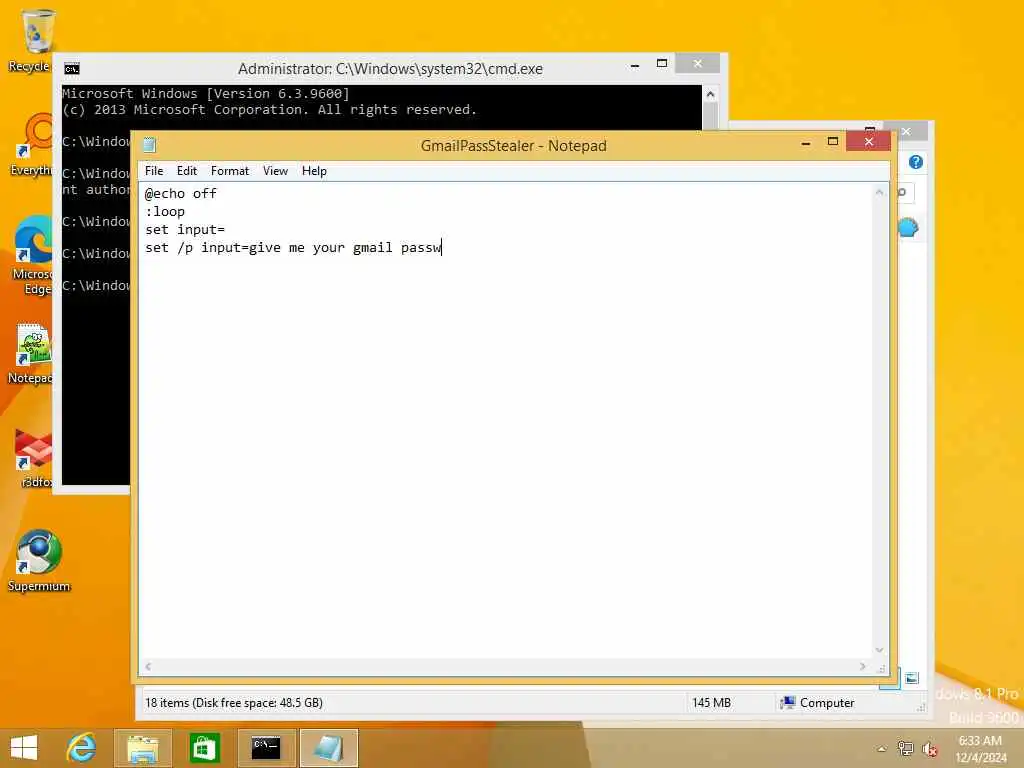Open the Windows Store taskbar icon
This screenshot has height=768, width=1024.
pos(204,748)
